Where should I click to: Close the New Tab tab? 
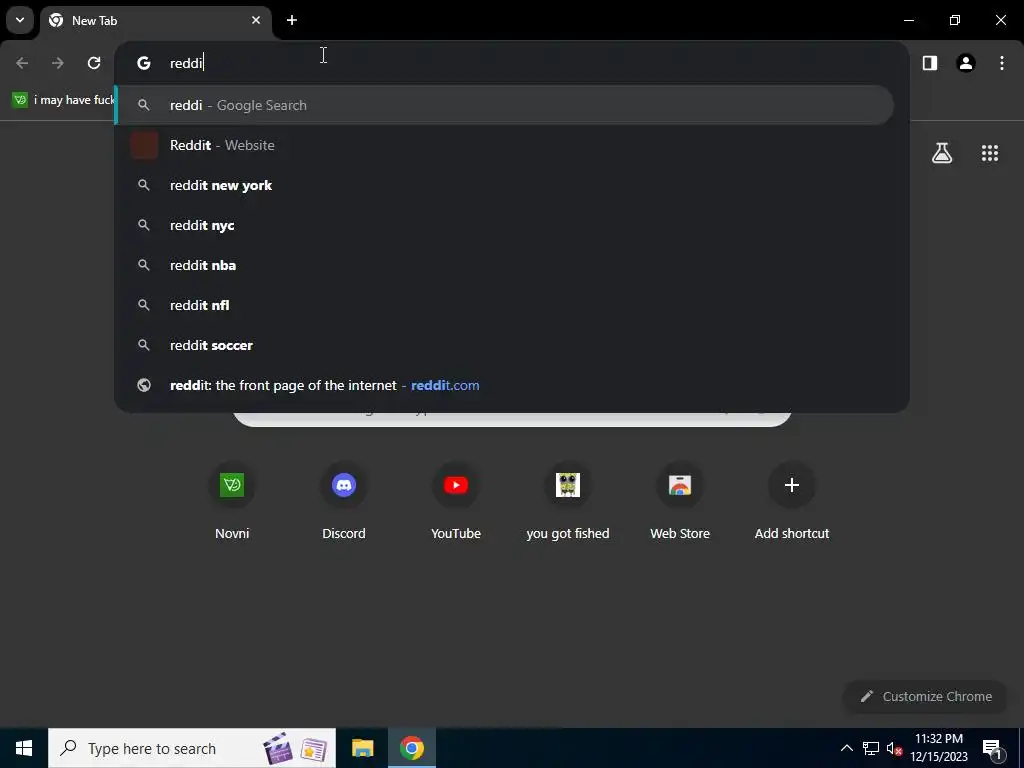256,20
